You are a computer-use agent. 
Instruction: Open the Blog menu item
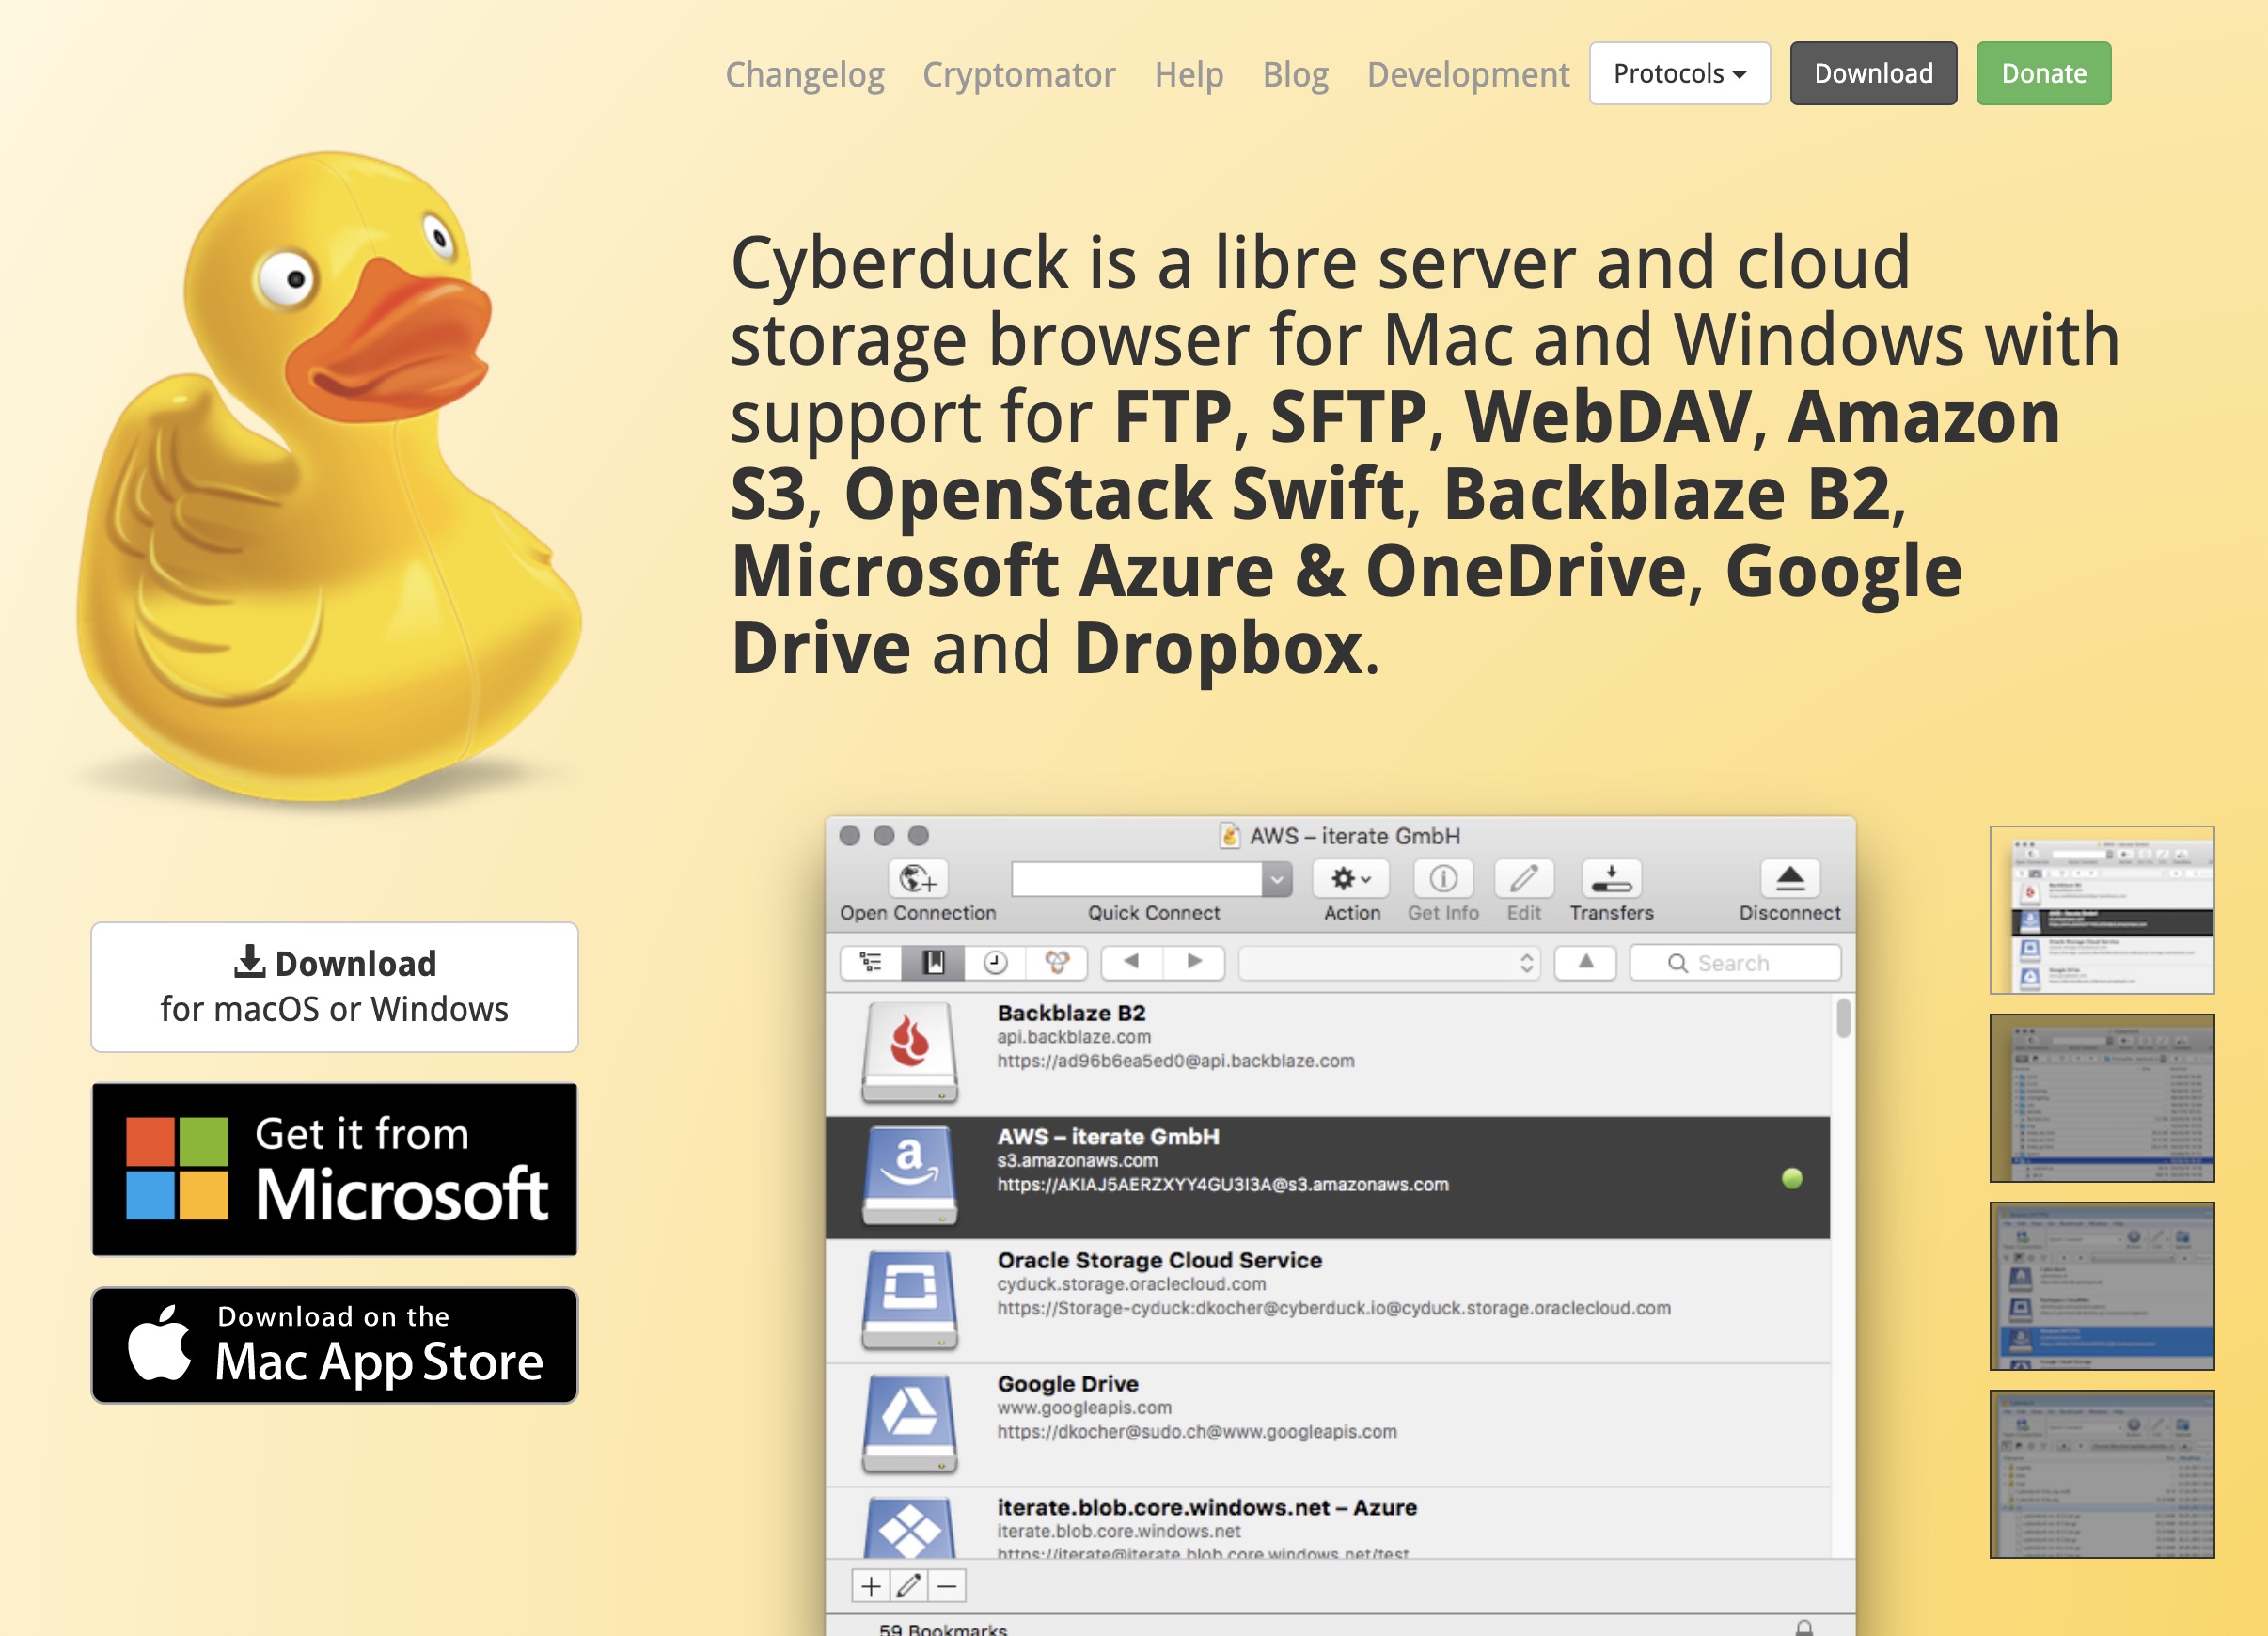click(1298, 71)
